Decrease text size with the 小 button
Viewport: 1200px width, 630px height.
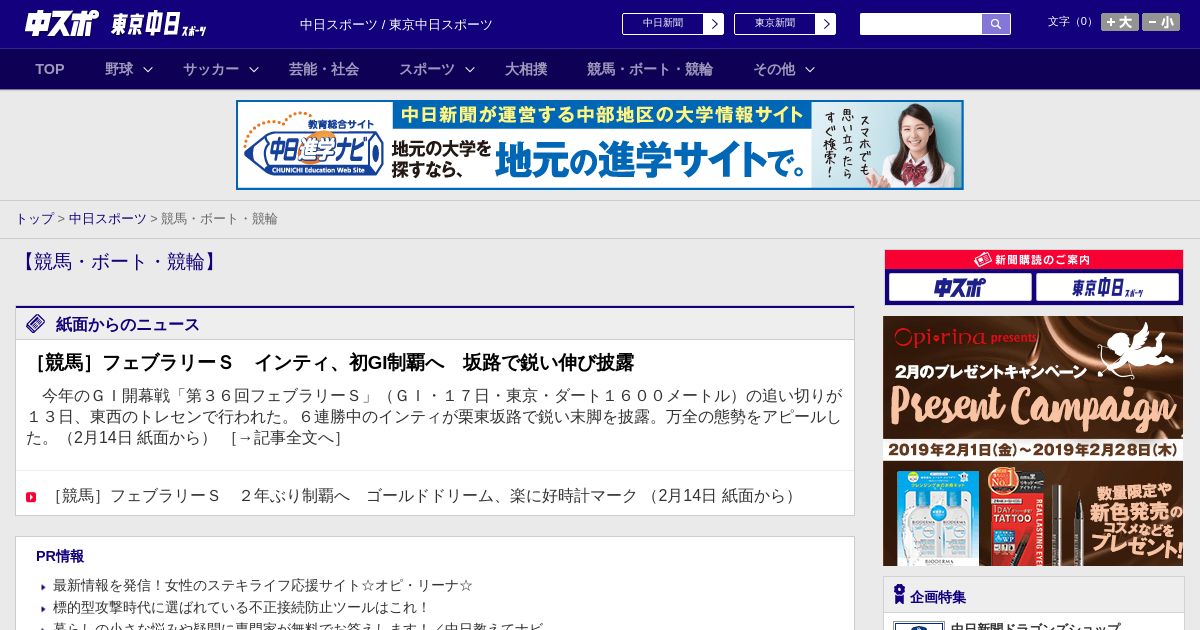[x=1161, y=22]
